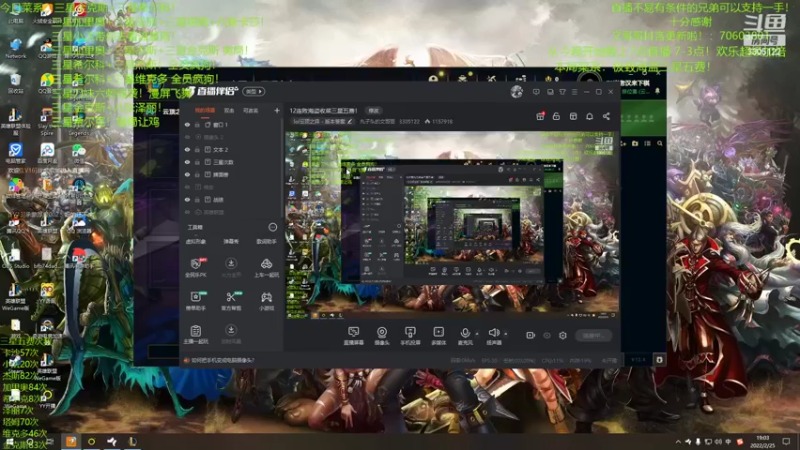
Task: Show the greyed 摄像头 2 source using eye
Action: point(187,137)
